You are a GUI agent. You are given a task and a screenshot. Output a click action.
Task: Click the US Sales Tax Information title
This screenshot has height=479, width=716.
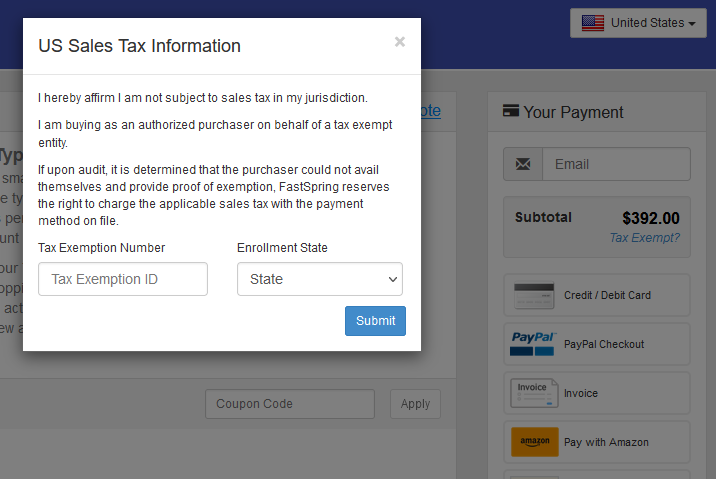(139, 46)
